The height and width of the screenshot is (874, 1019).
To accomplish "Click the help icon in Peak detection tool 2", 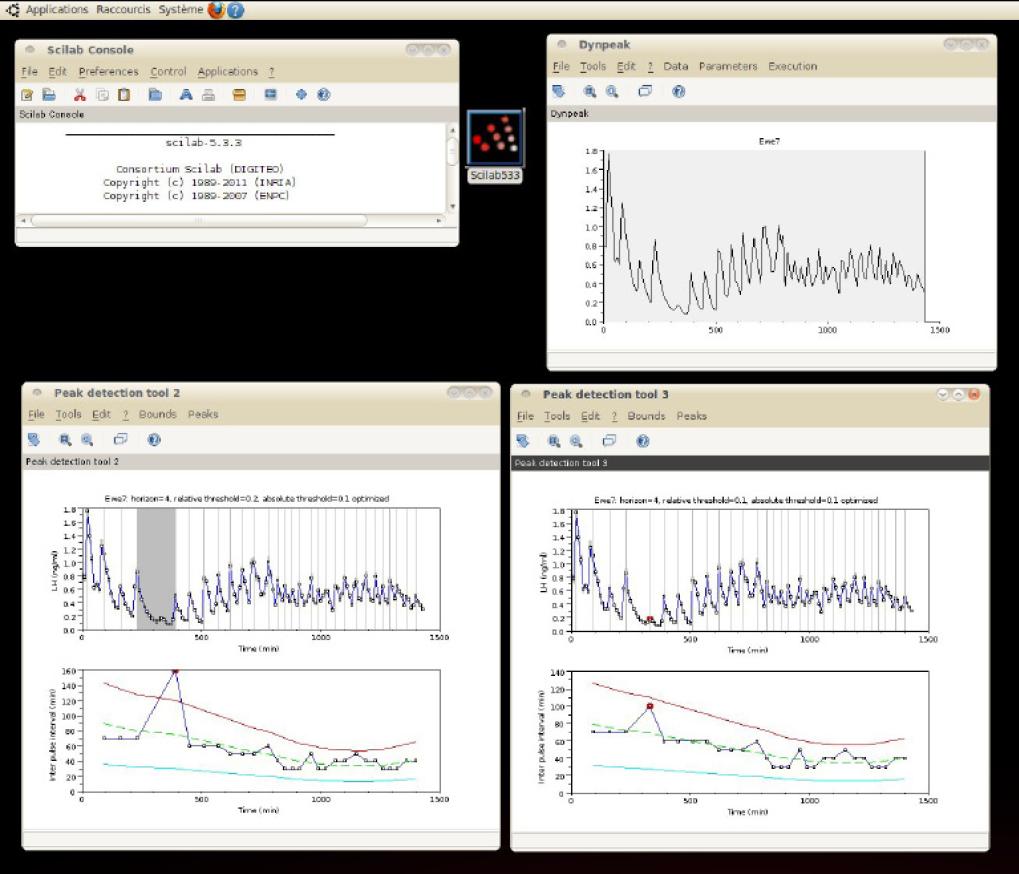I will 154,440.
